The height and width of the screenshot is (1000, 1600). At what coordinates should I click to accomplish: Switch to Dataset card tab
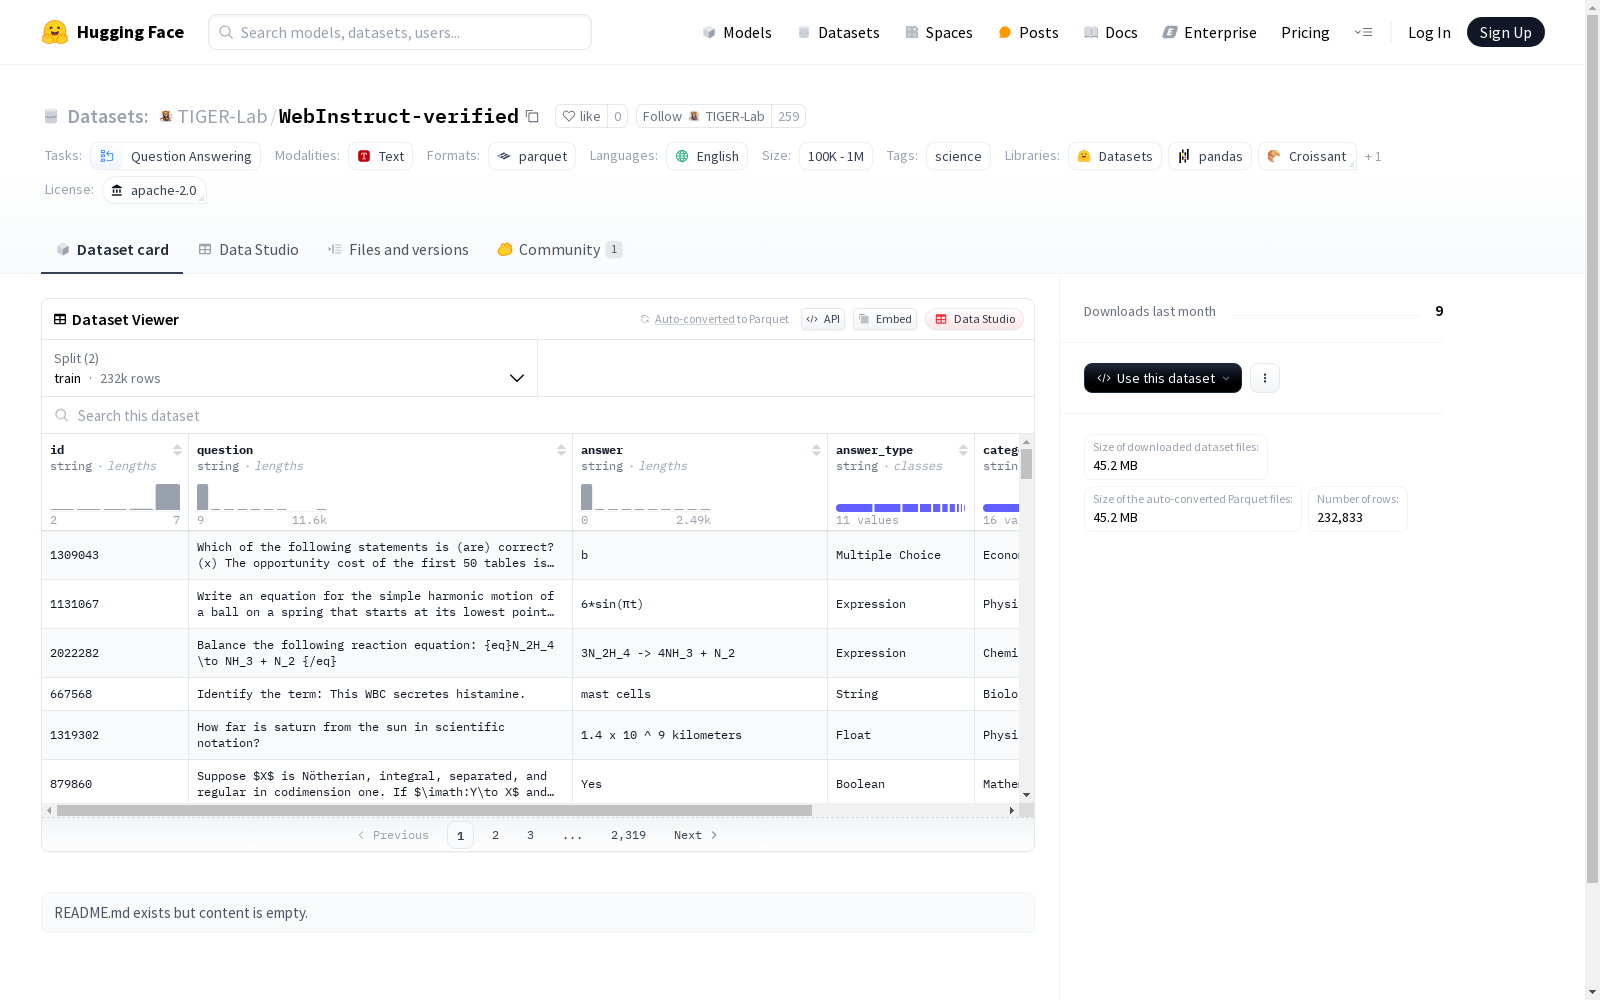coord(112,249)
